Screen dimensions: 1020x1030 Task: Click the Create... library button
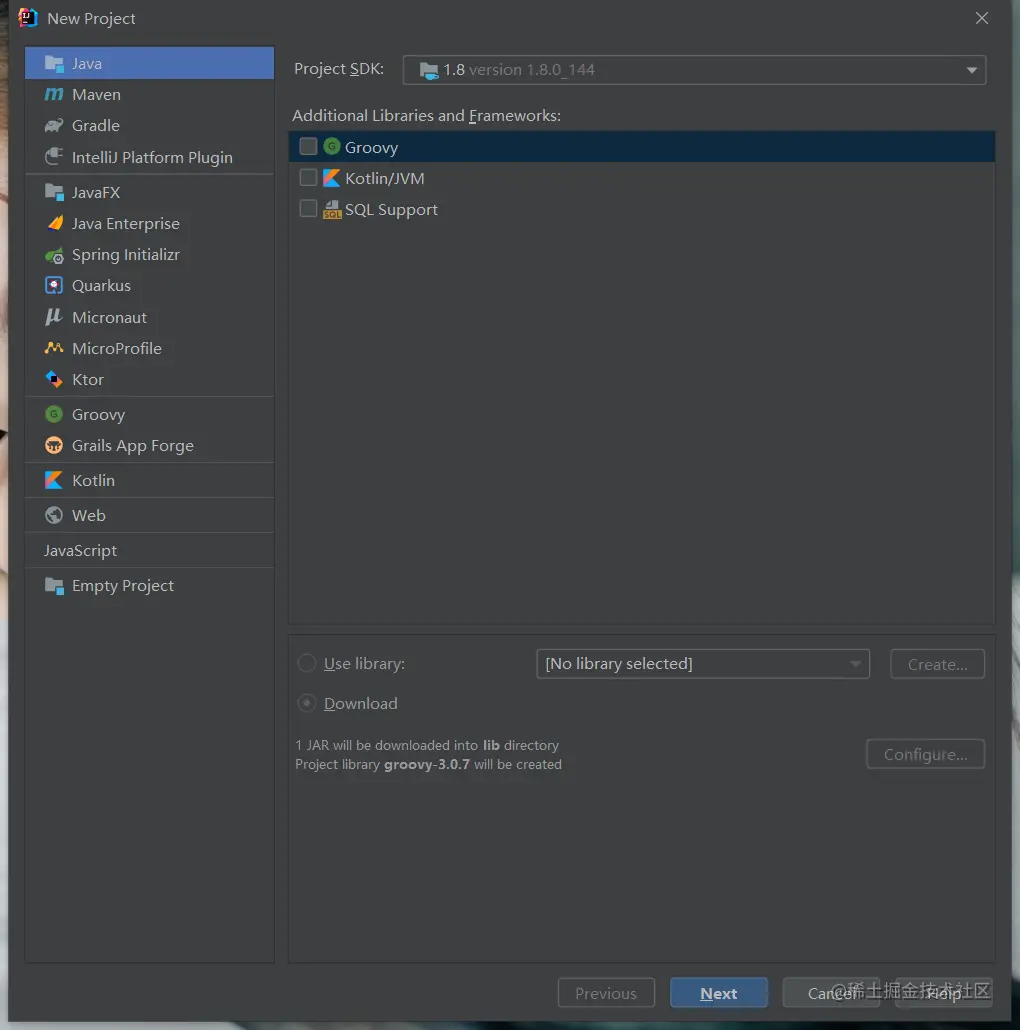tap(937, 664)
